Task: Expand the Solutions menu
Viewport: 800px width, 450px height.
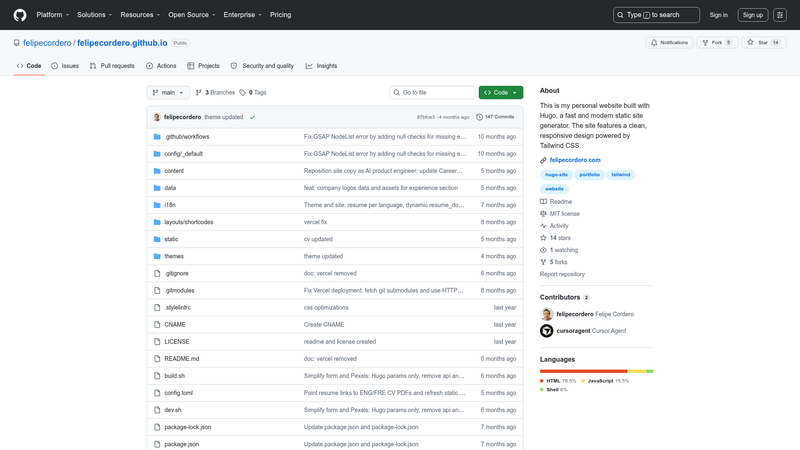Action: (x=94, y=15)
